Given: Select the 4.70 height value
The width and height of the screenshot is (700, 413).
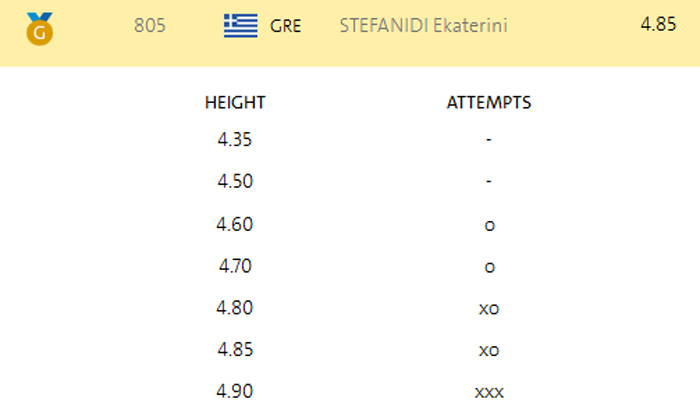Looking at the screenshot, I should (x=235, y=266).
